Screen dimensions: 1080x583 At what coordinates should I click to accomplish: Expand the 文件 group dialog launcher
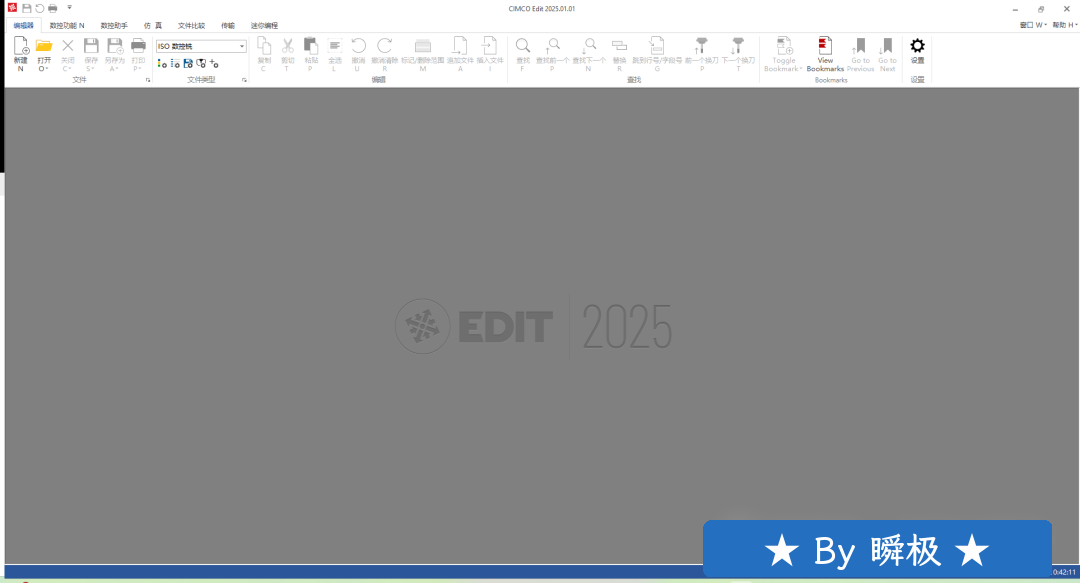(148, 79)
